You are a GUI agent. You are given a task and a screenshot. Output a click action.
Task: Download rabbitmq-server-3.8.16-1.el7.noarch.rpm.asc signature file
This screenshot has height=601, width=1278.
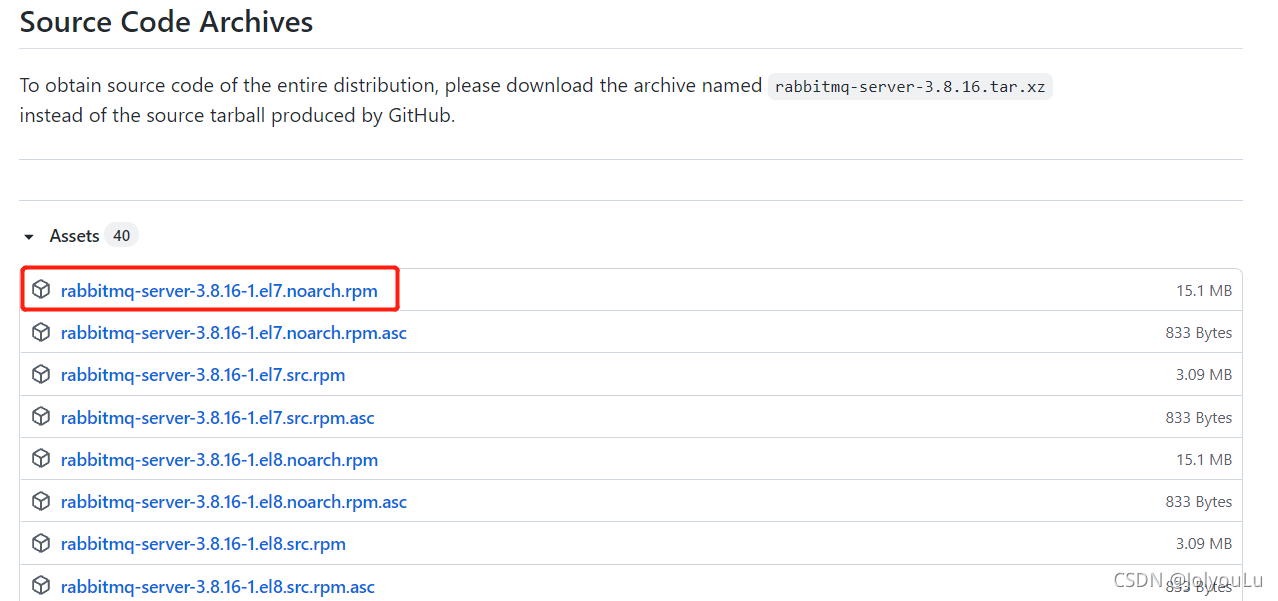point(234,333)
